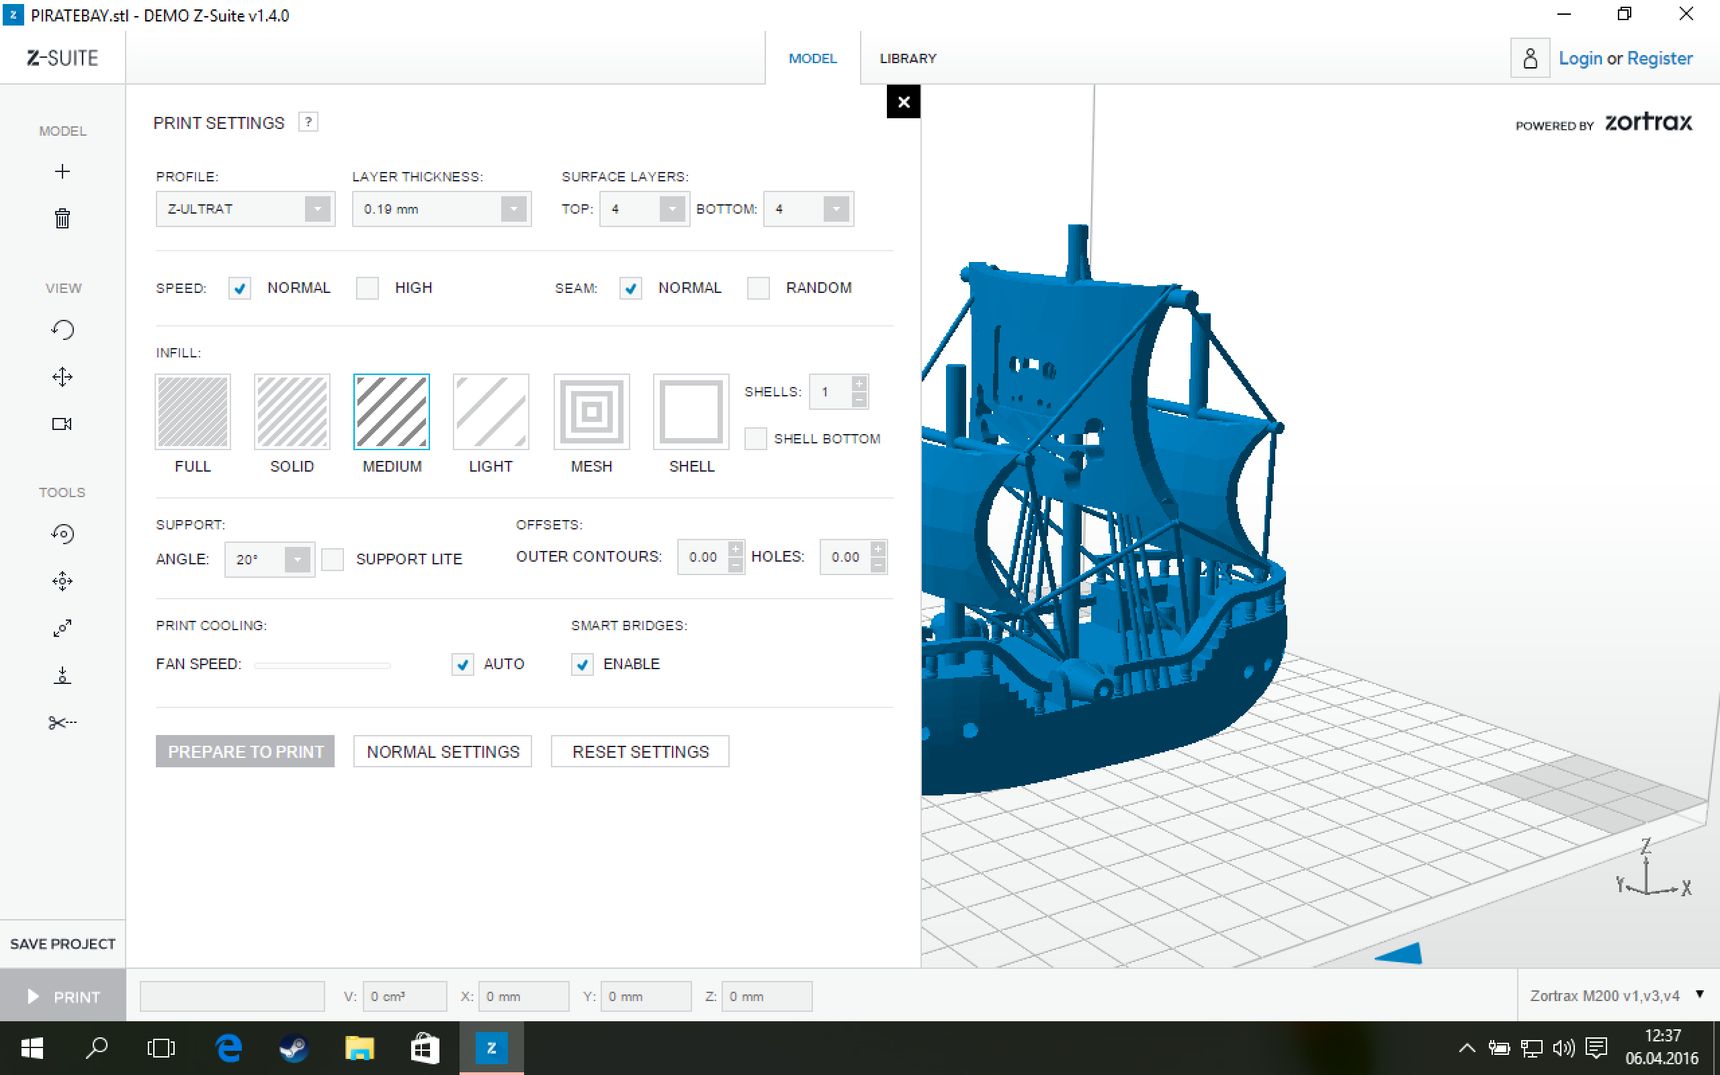The height and width of the screenshot is (1075, 1720).
Task: Delete model using the trash icon
Action: tap(62, 218)
